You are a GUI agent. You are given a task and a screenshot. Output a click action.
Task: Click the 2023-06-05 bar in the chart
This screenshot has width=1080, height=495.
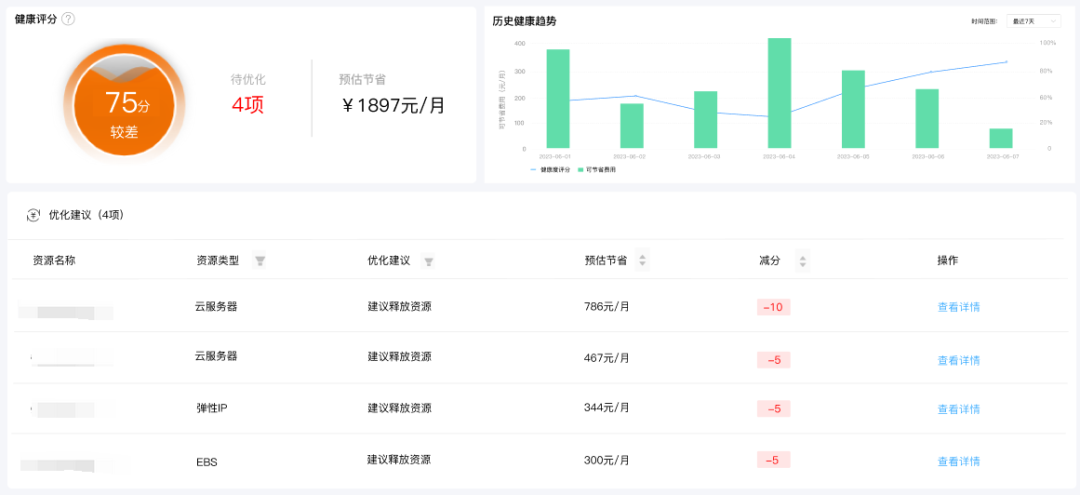853,109
